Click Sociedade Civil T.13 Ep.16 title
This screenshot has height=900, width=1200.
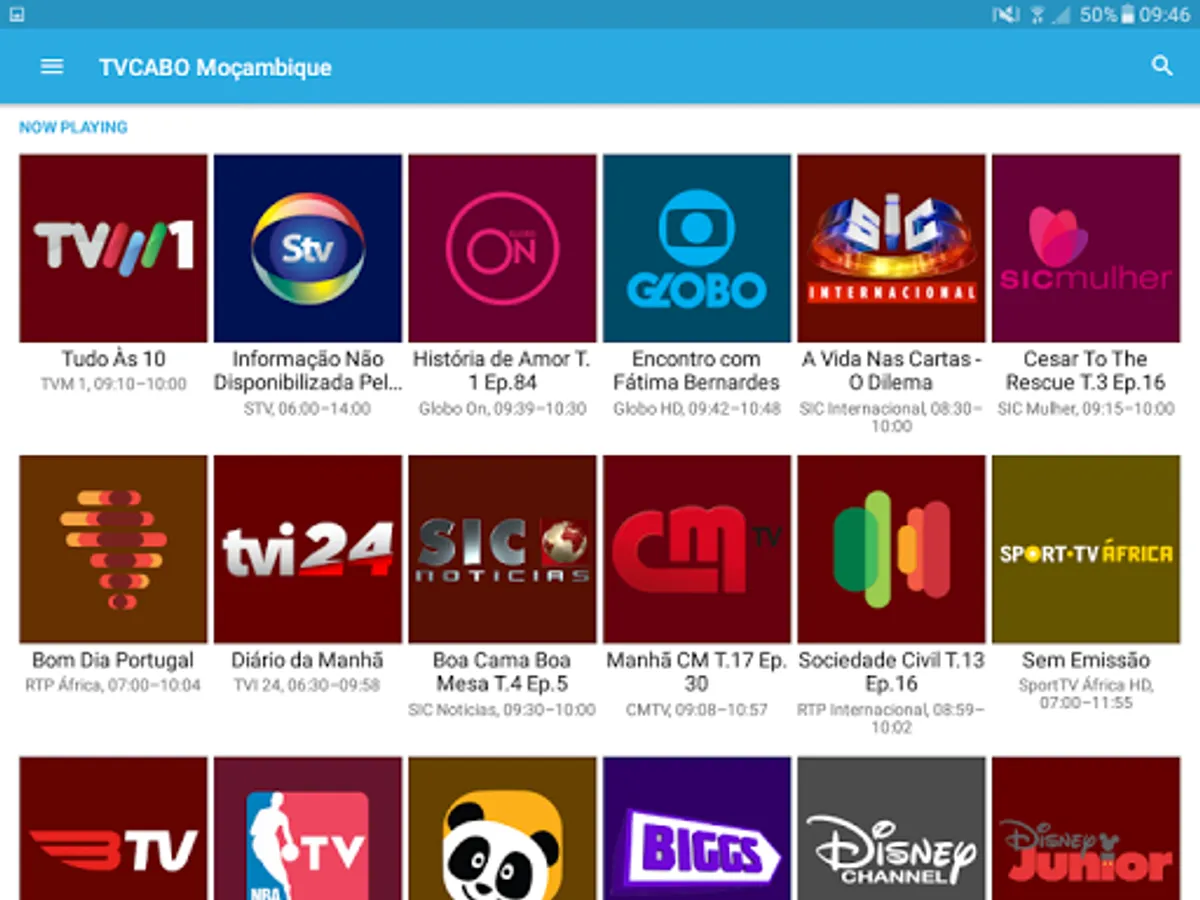[891, 672]
